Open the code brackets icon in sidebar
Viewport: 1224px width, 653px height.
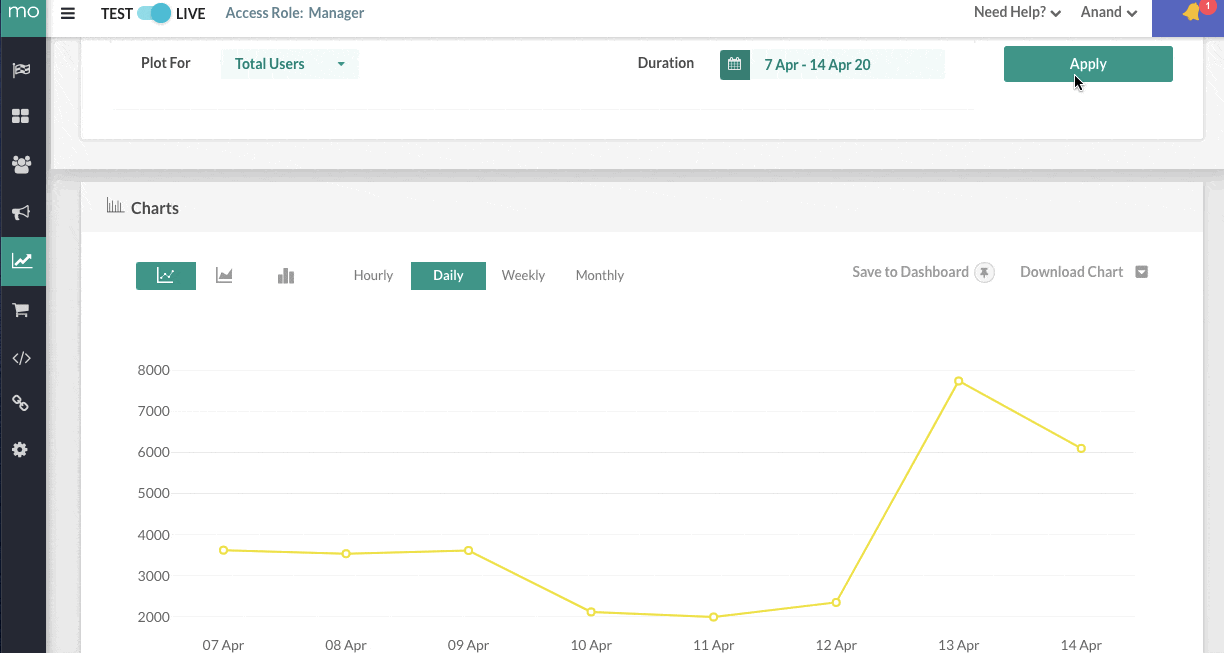coord(21,357)
